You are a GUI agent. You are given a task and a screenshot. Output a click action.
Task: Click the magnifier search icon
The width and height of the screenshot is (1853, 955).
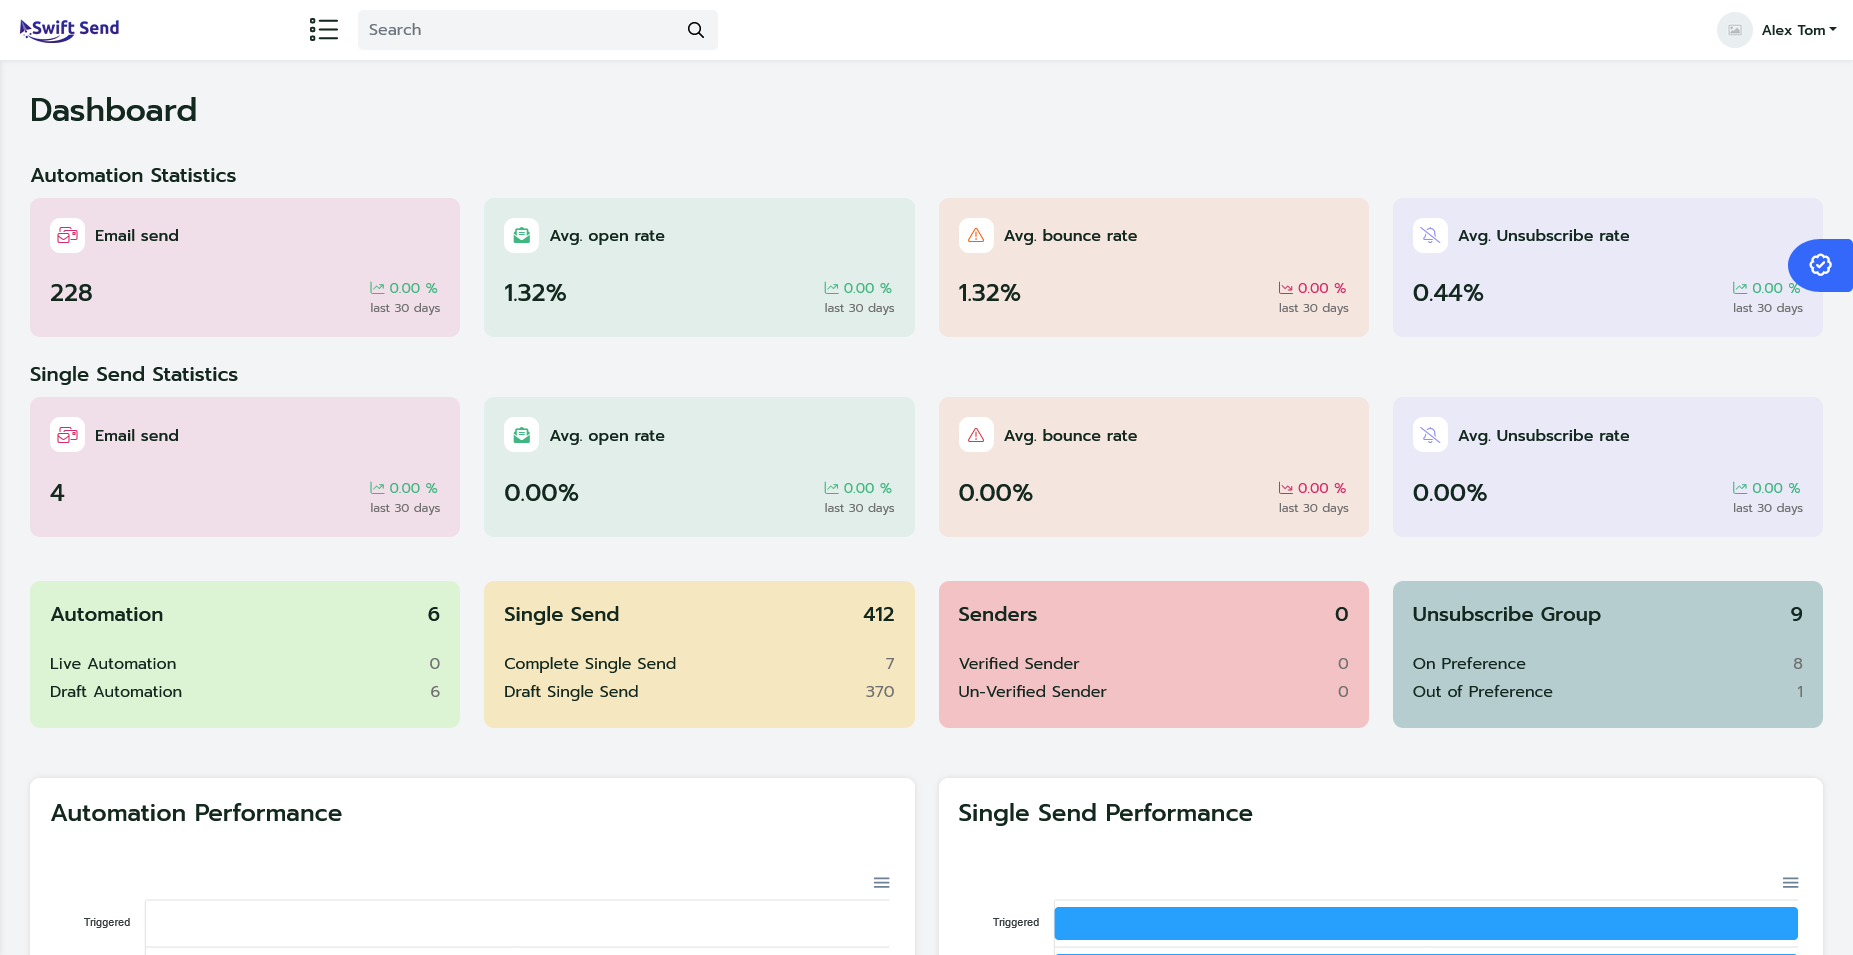tap(696, 30)
